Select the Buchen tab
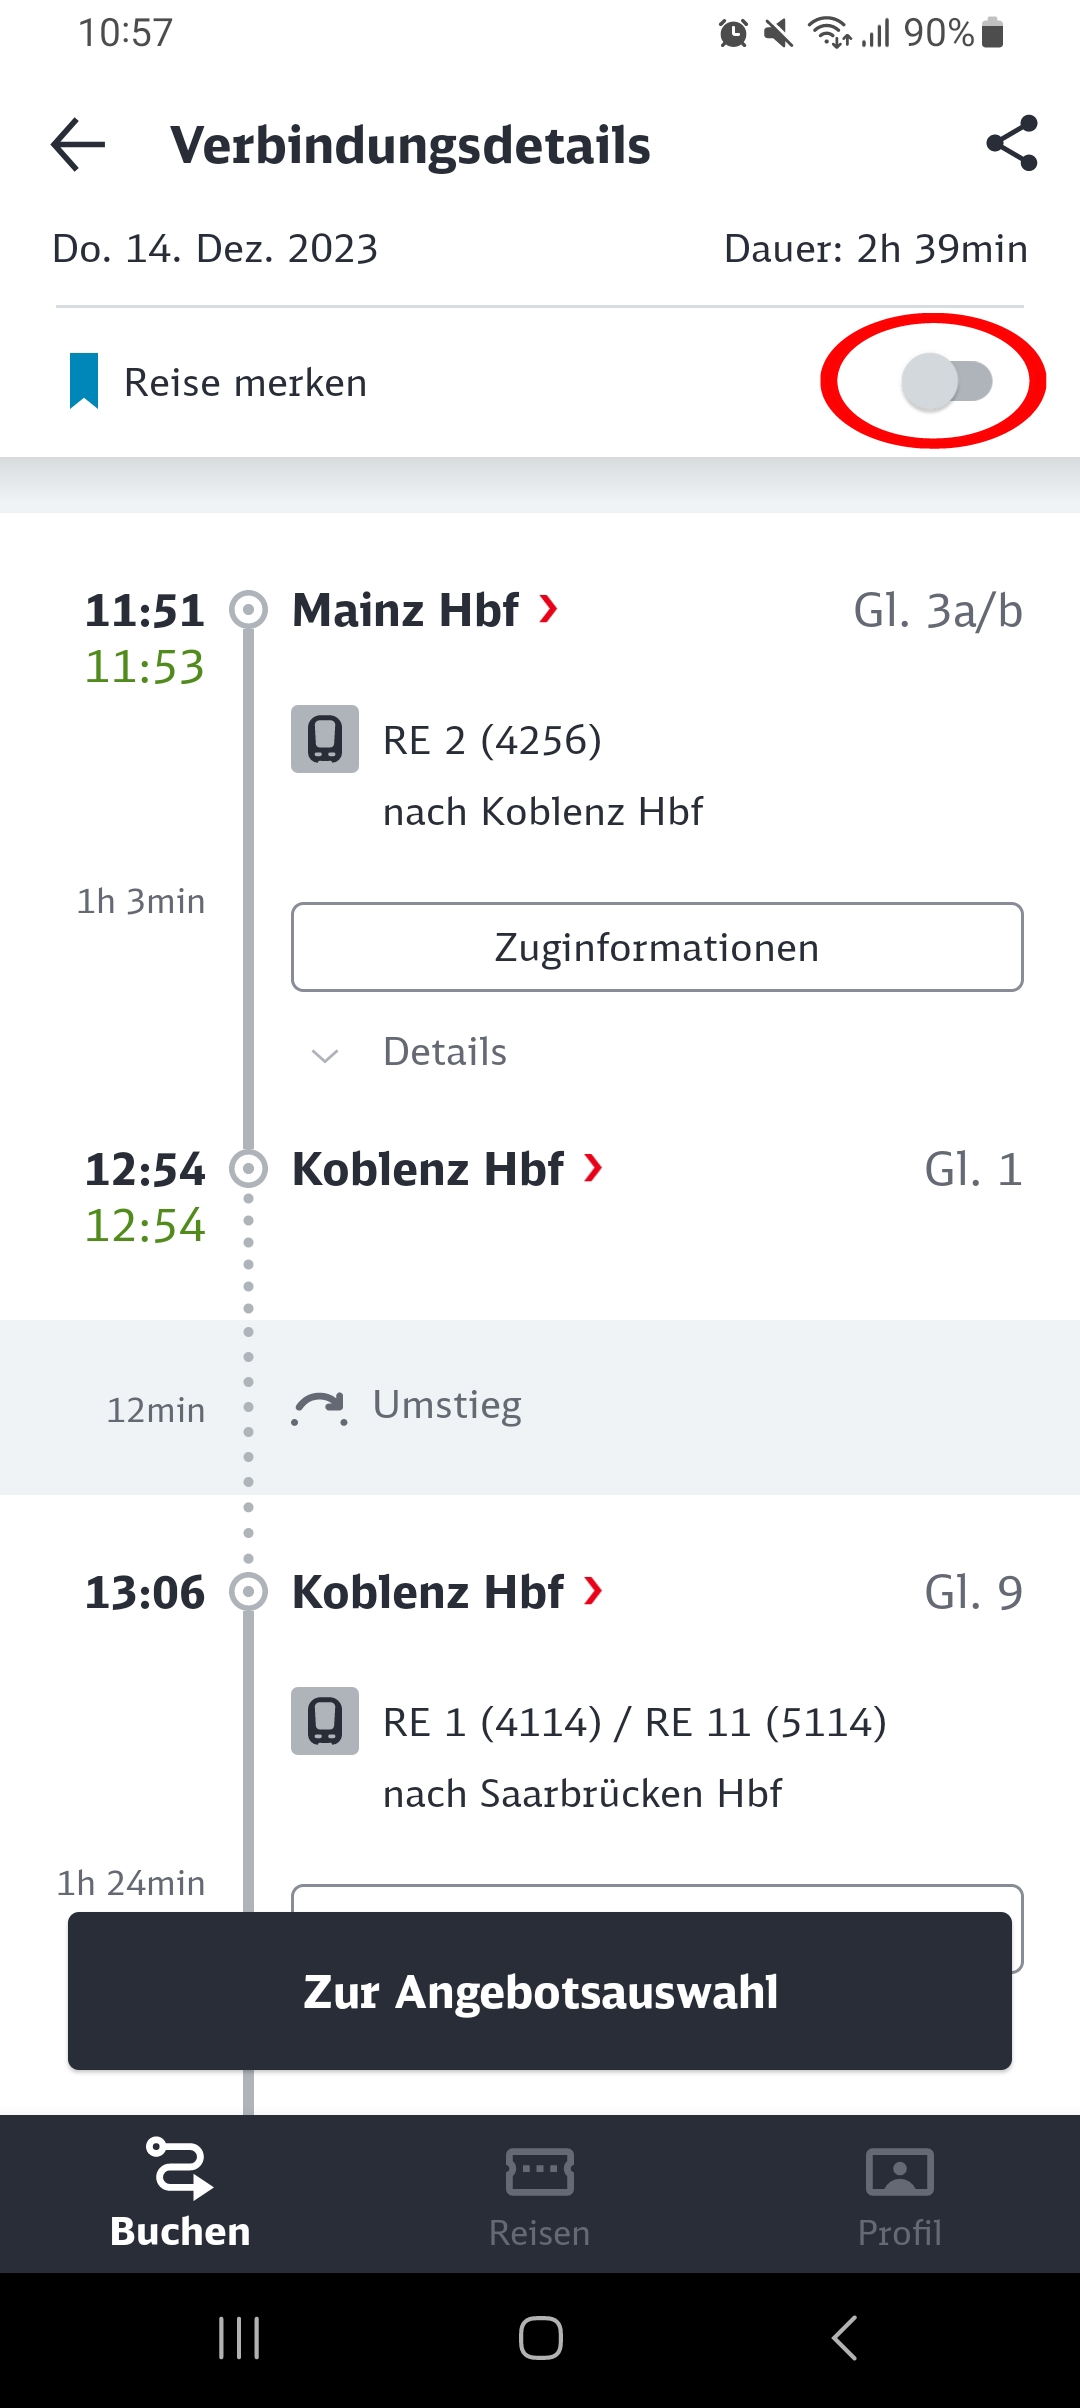The image size is (1080, 2408). [x=180, y=2194]
